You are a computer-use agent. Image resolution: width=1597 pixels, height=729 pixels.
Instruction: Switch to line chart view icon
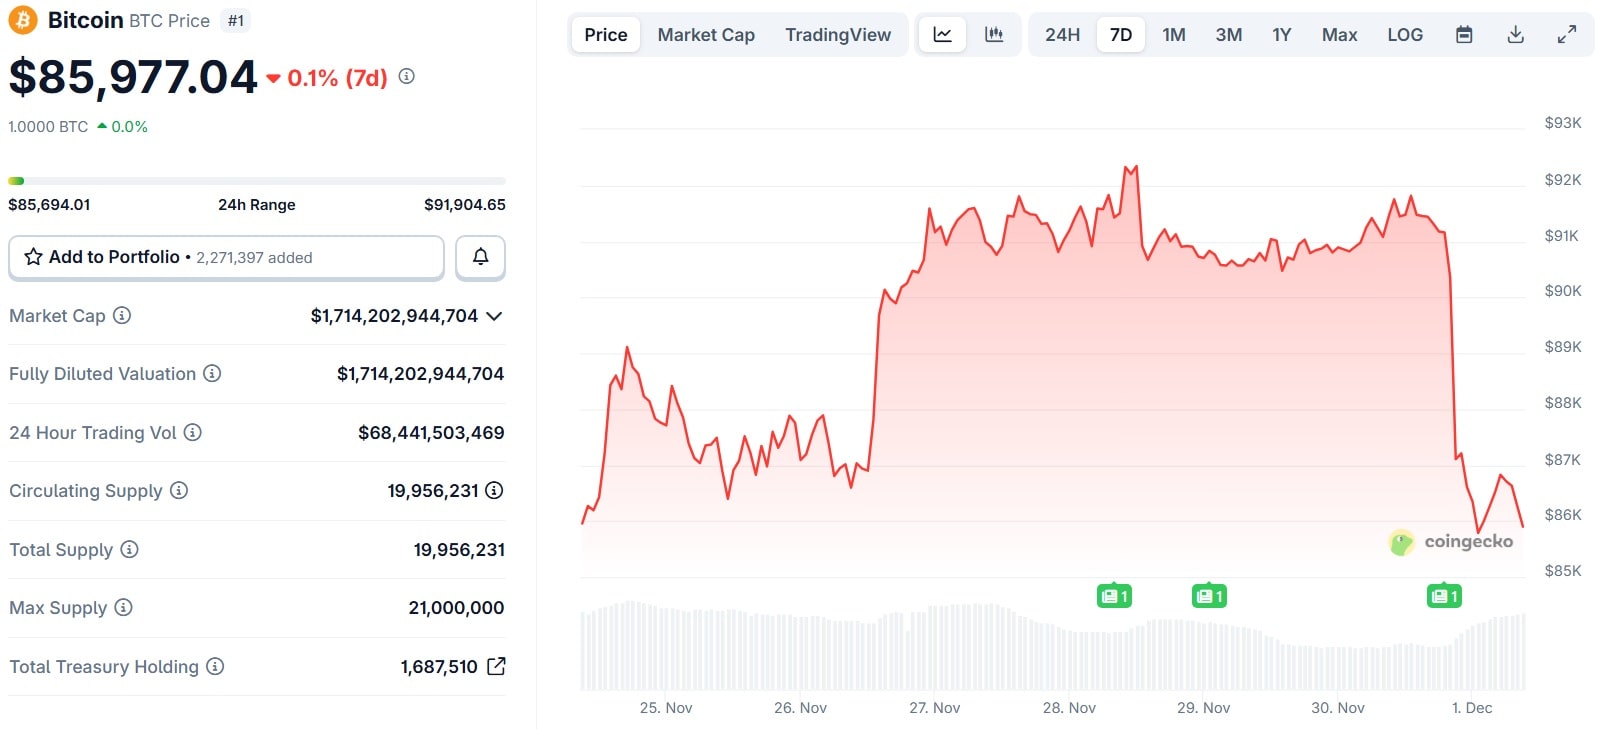pos(942,35)
